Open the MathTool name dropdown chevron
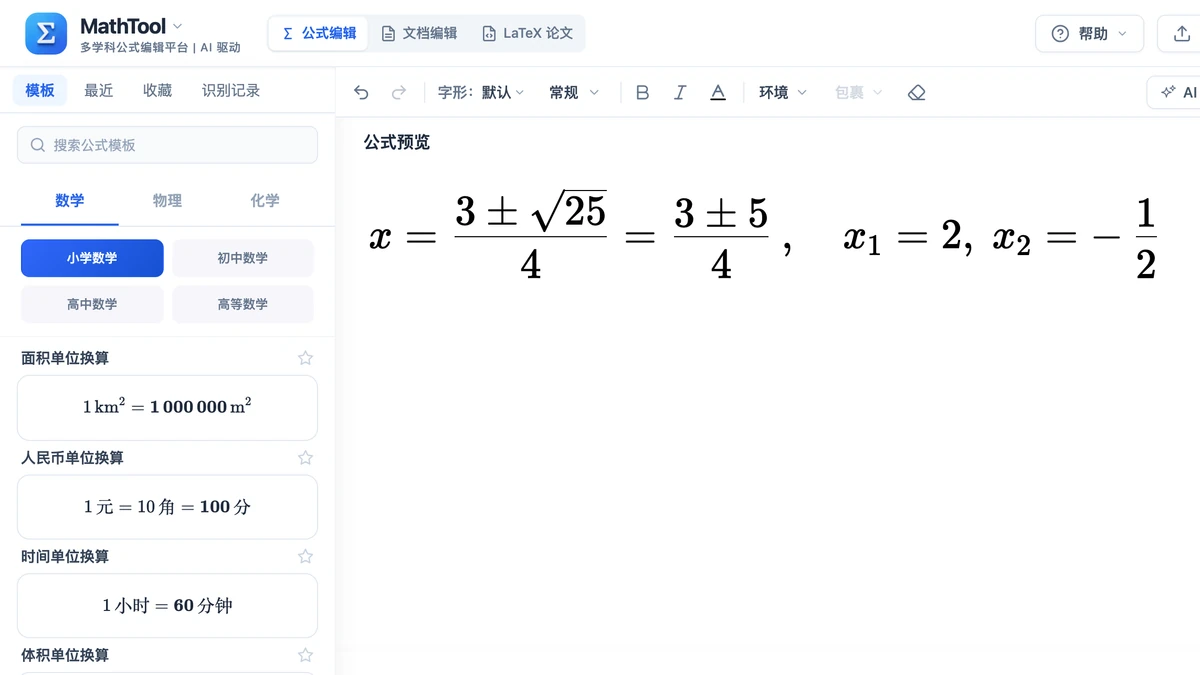 [178, 26]
